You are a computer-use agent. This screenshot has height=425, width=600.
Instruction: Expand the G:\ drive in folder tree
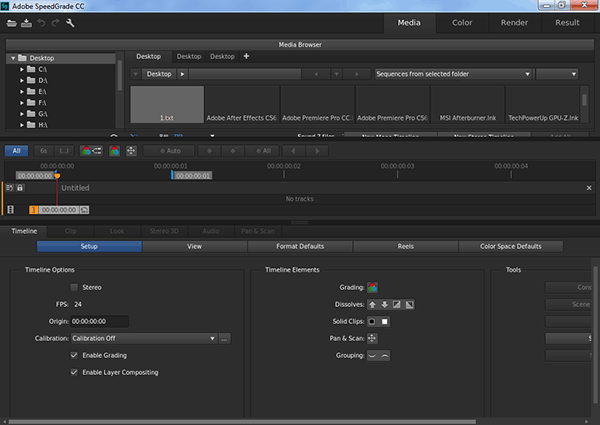click(22, 114)
